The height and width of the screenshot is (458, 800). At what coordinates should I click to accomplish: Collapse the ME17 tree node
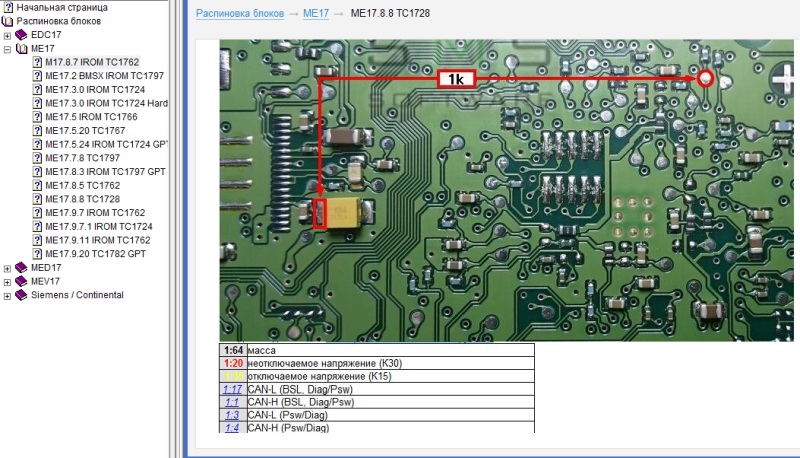pyautogui.click(x=8, y=48)
